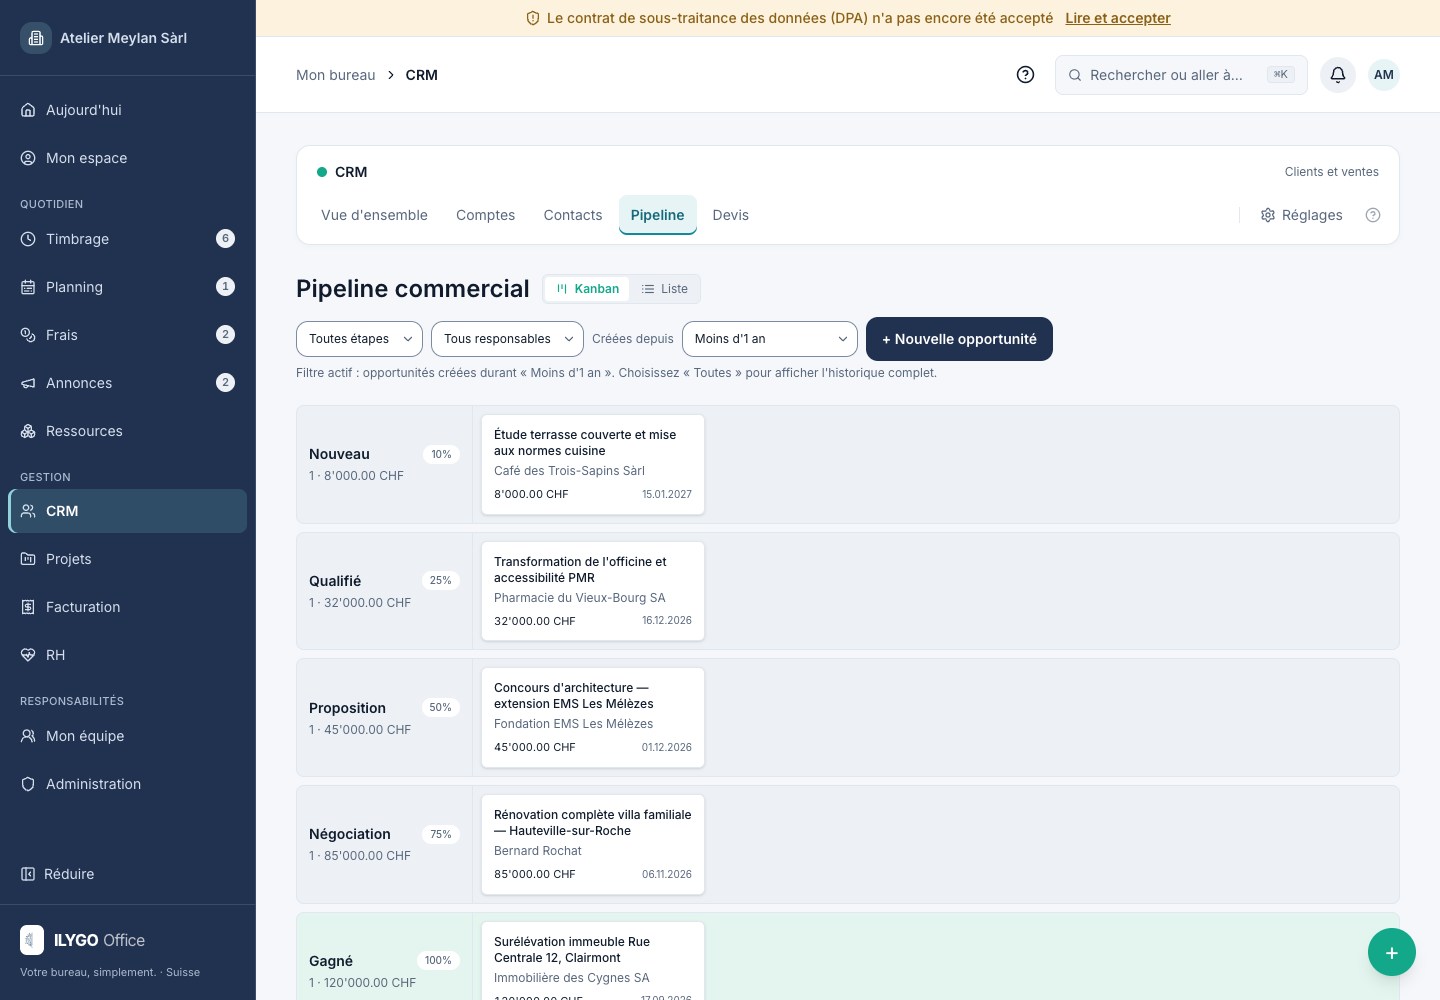Screen dimensions: 1440x1000
Task: Open the Comptes tab
Action: tap(486, 215)
